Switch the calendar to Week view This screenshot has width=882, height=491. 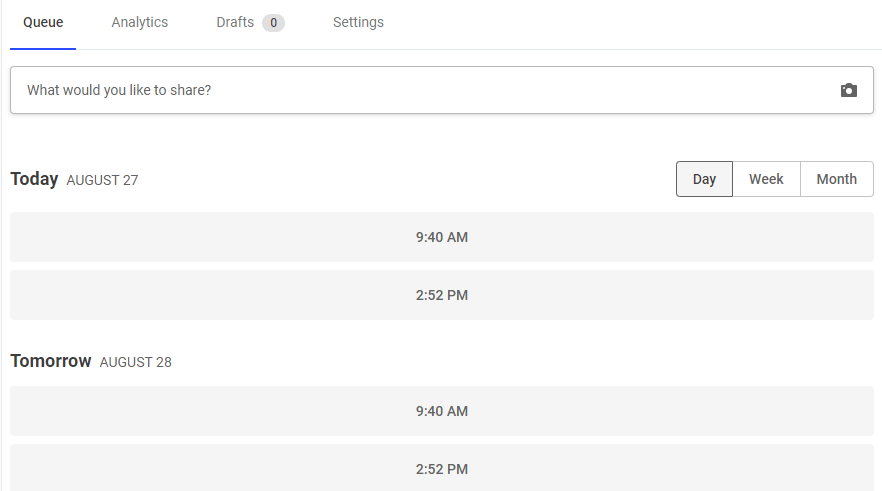[x=766, y=179]
